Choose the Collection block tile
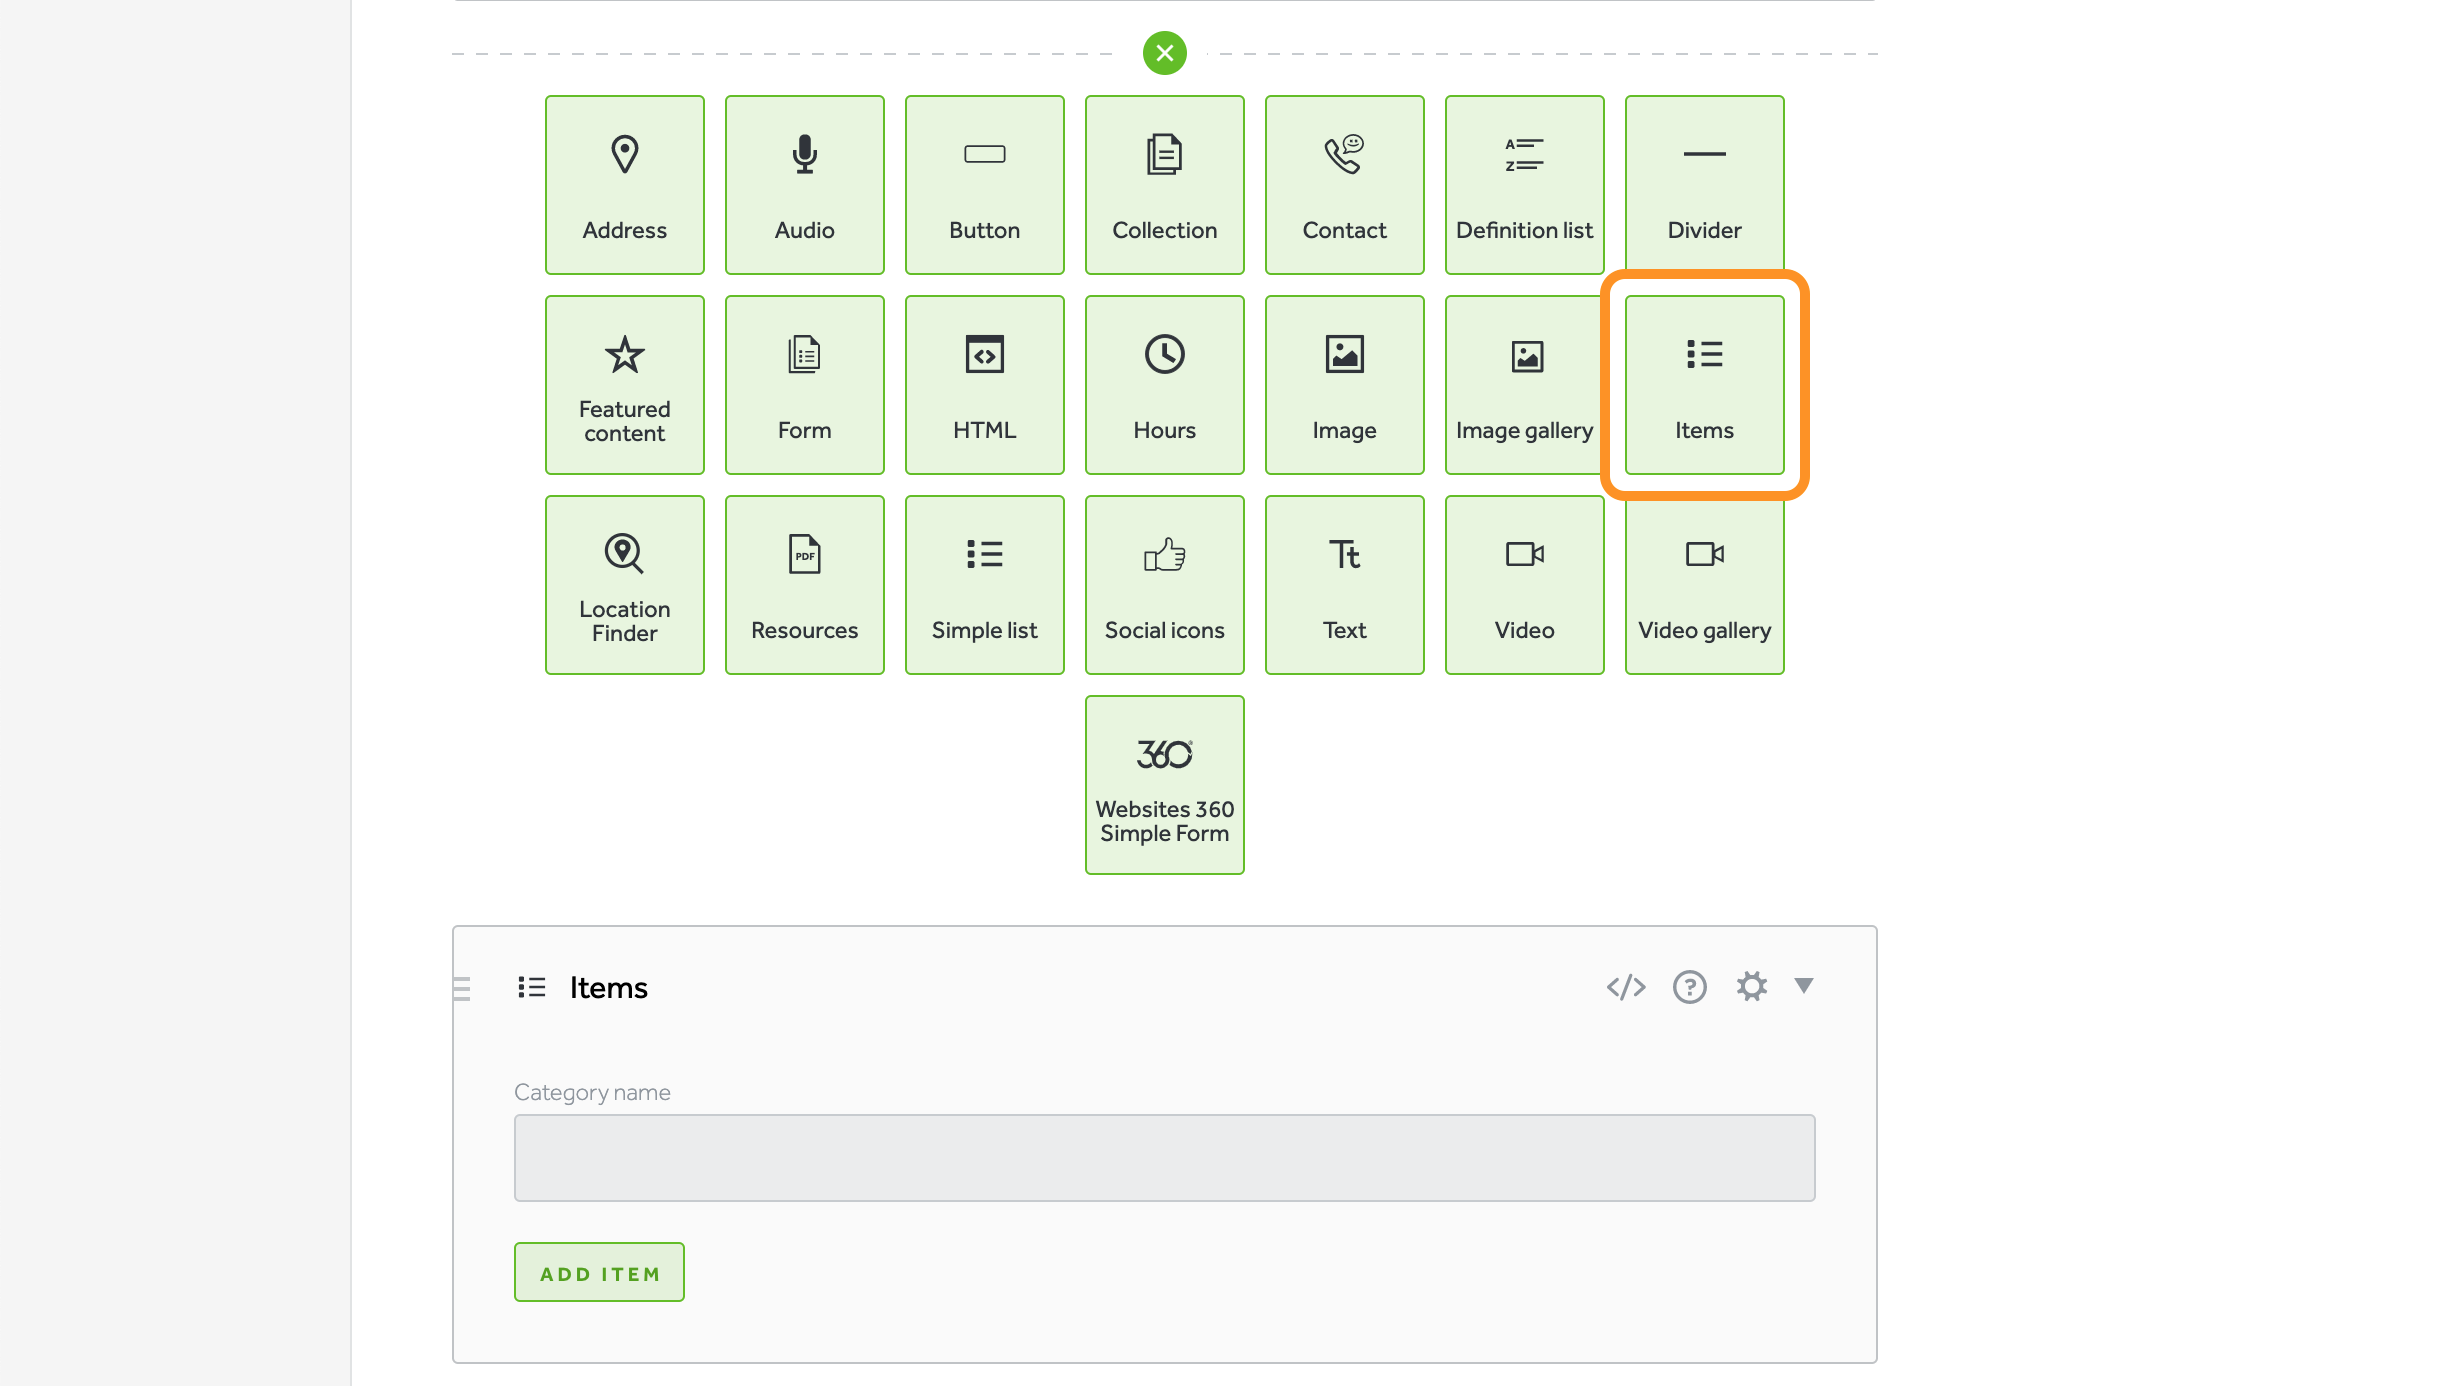 1164,185
